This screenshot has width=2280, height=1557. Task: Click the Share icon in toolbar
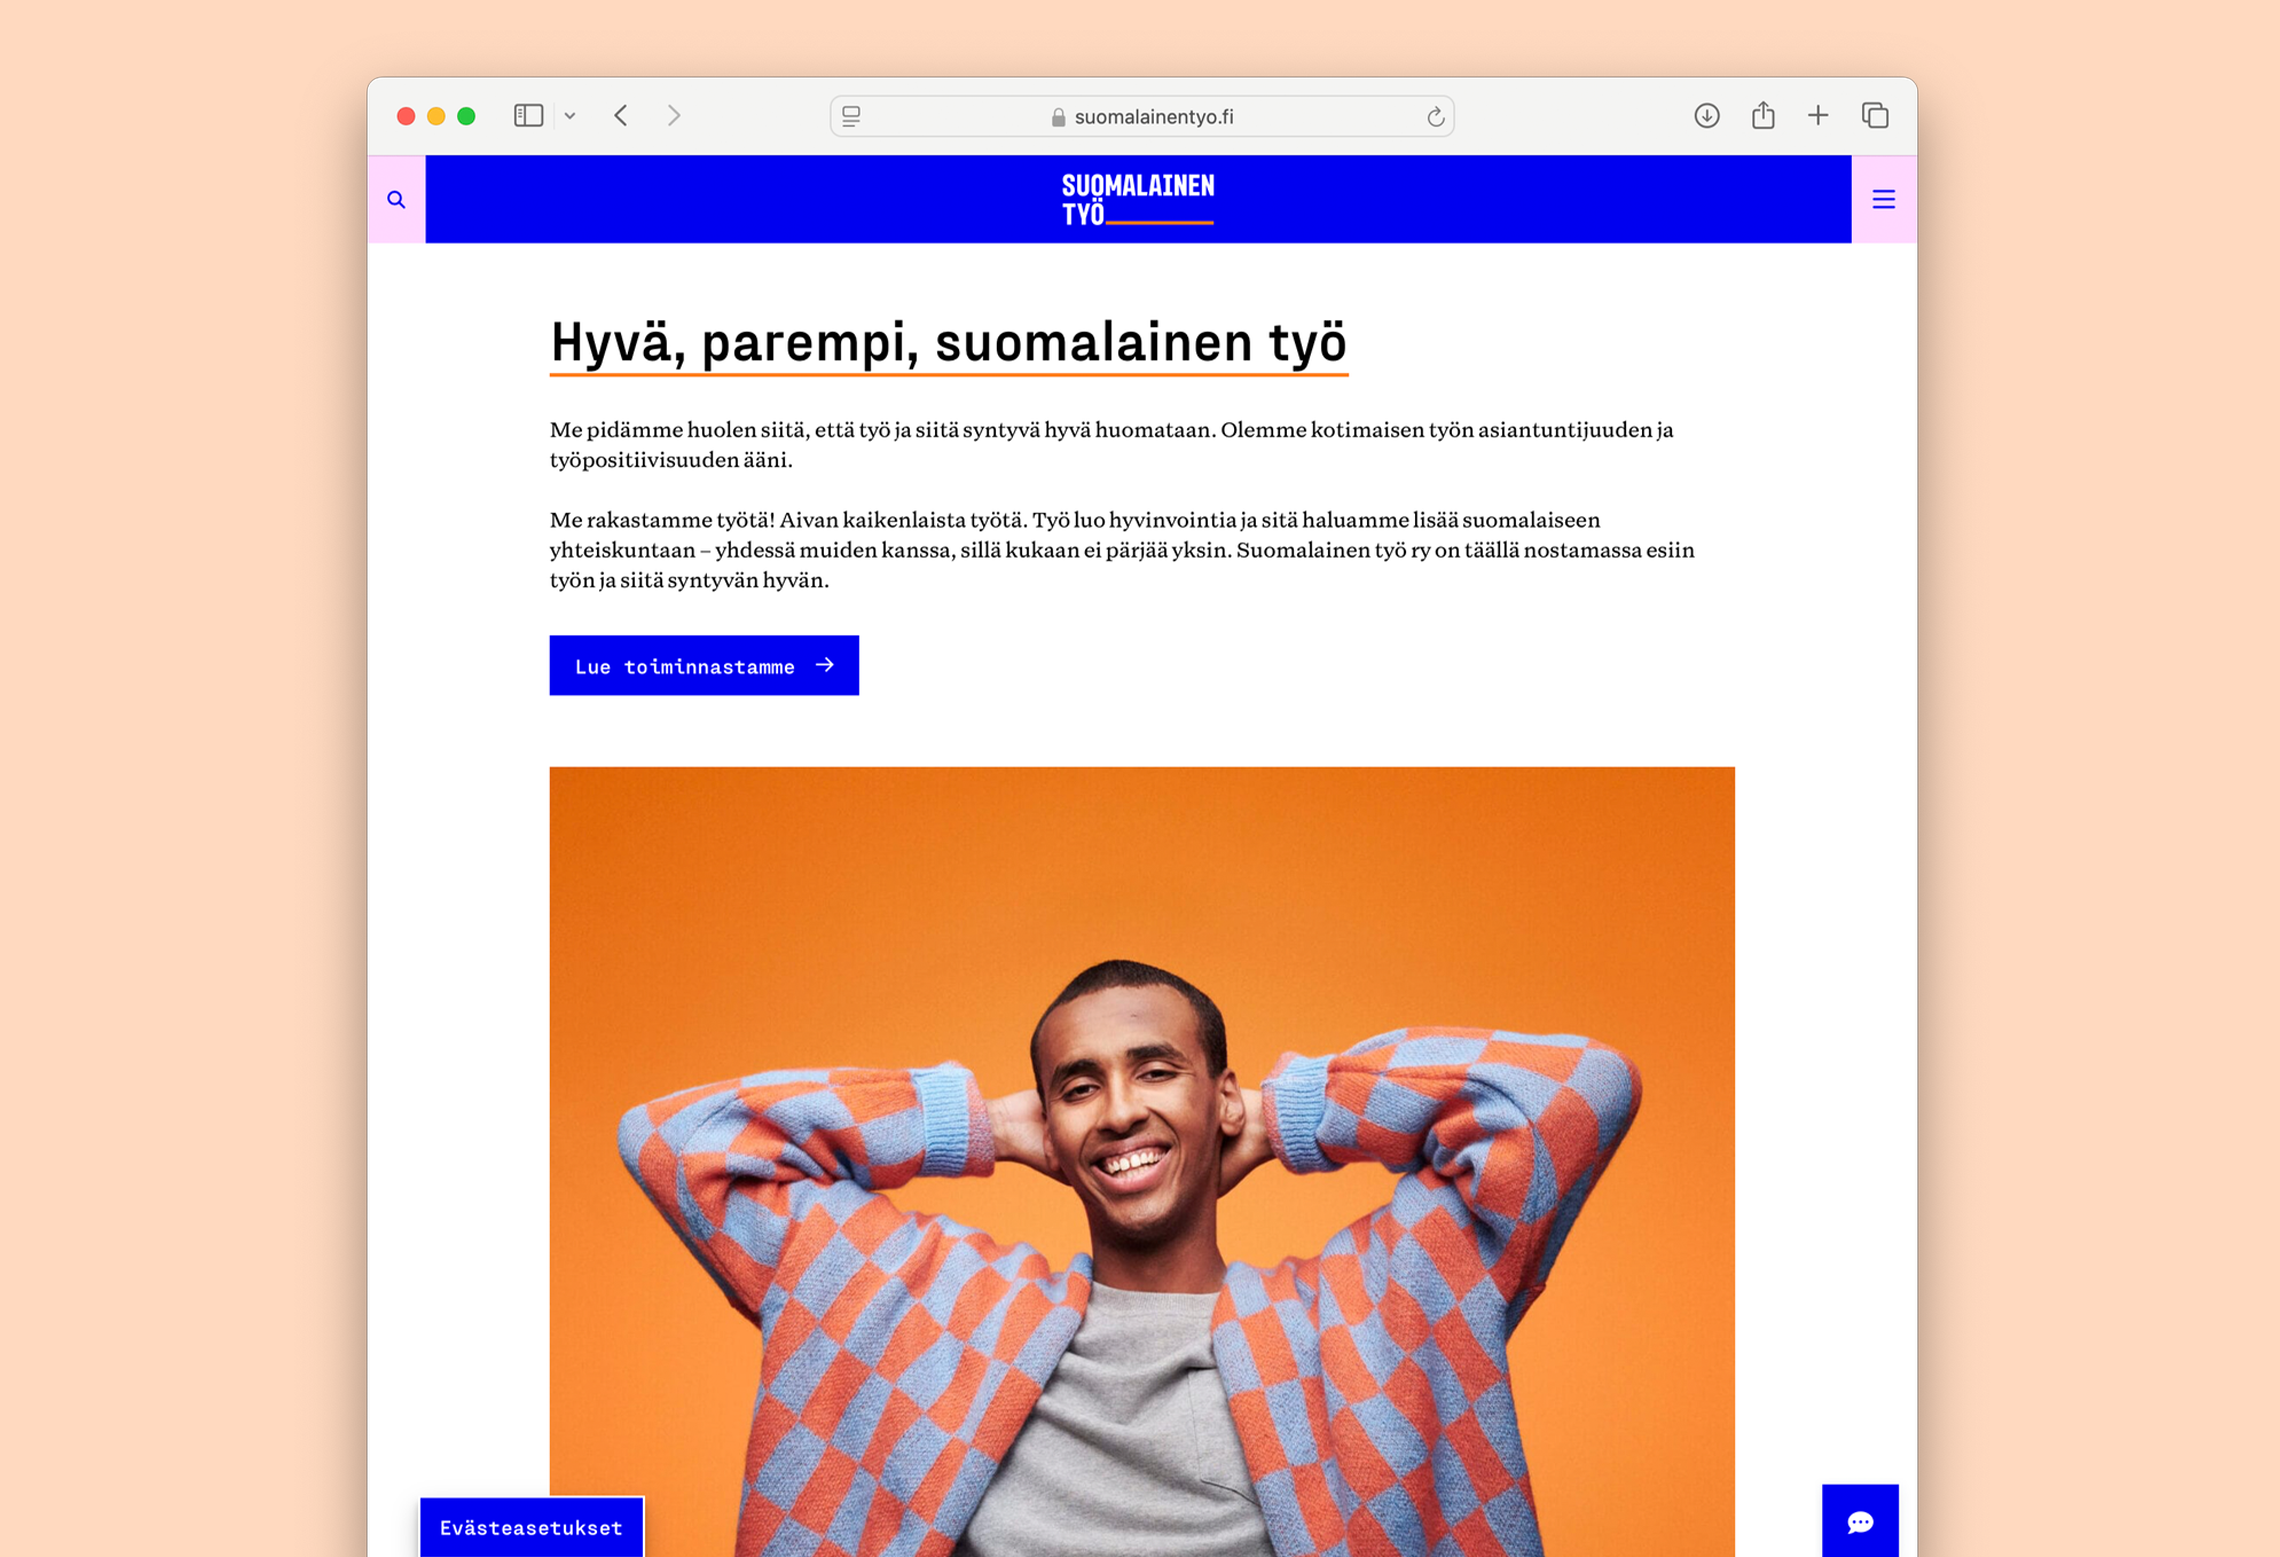click(1762, 115)
